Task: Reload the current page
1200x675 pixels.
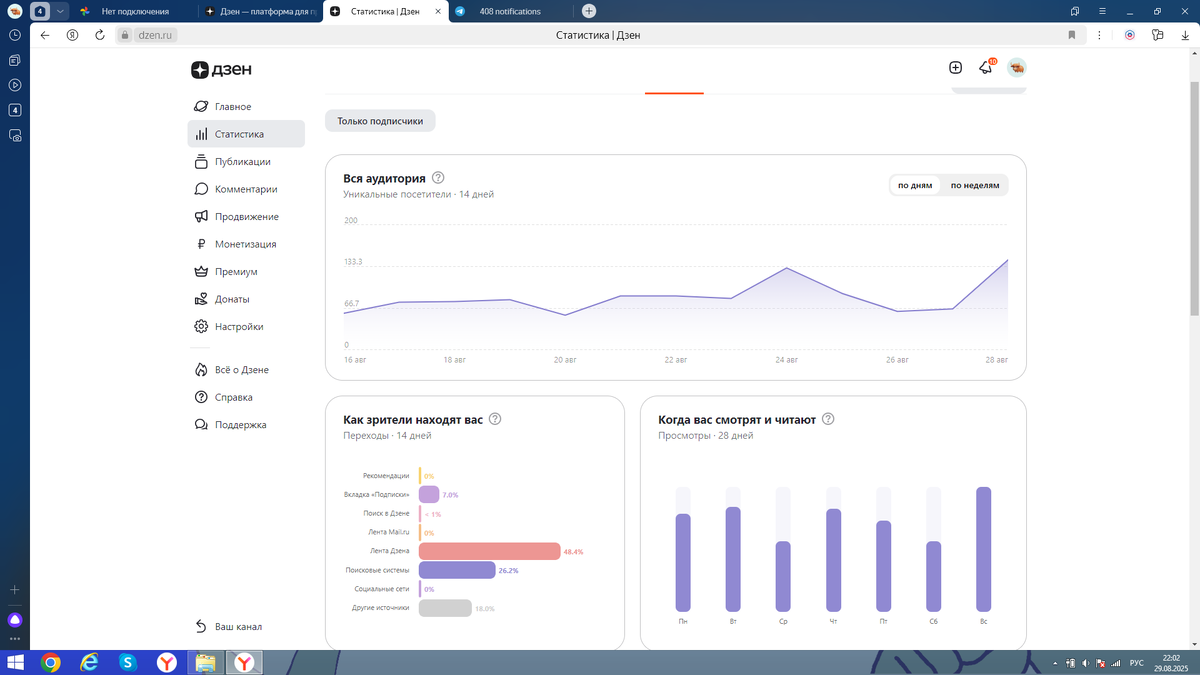Action: point(100,35)
